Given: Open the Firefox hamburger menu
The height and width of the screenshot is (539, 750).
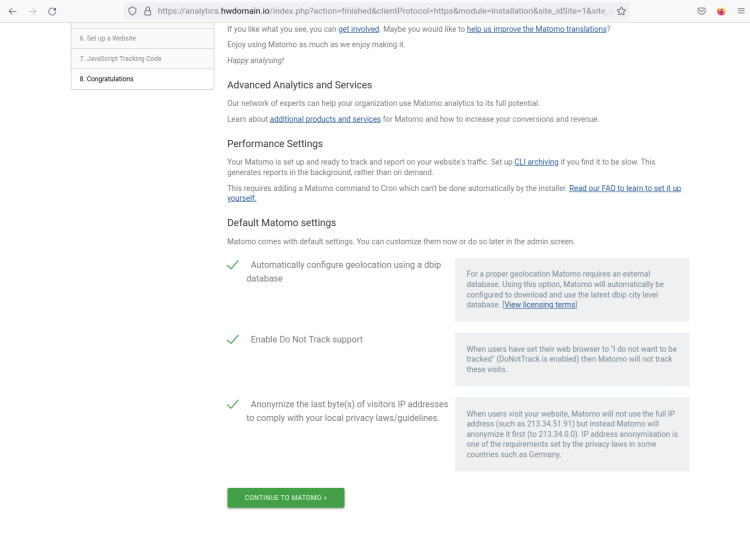Looking at the screenshot, I should click(x=739, y=11).
